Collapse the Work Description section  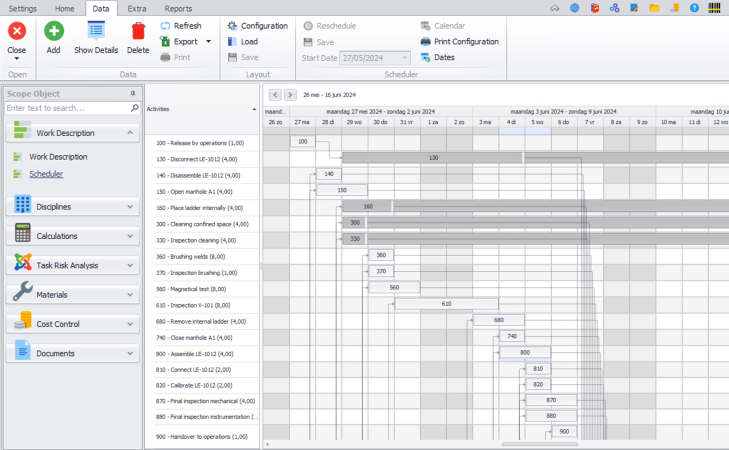click(131, 132)
